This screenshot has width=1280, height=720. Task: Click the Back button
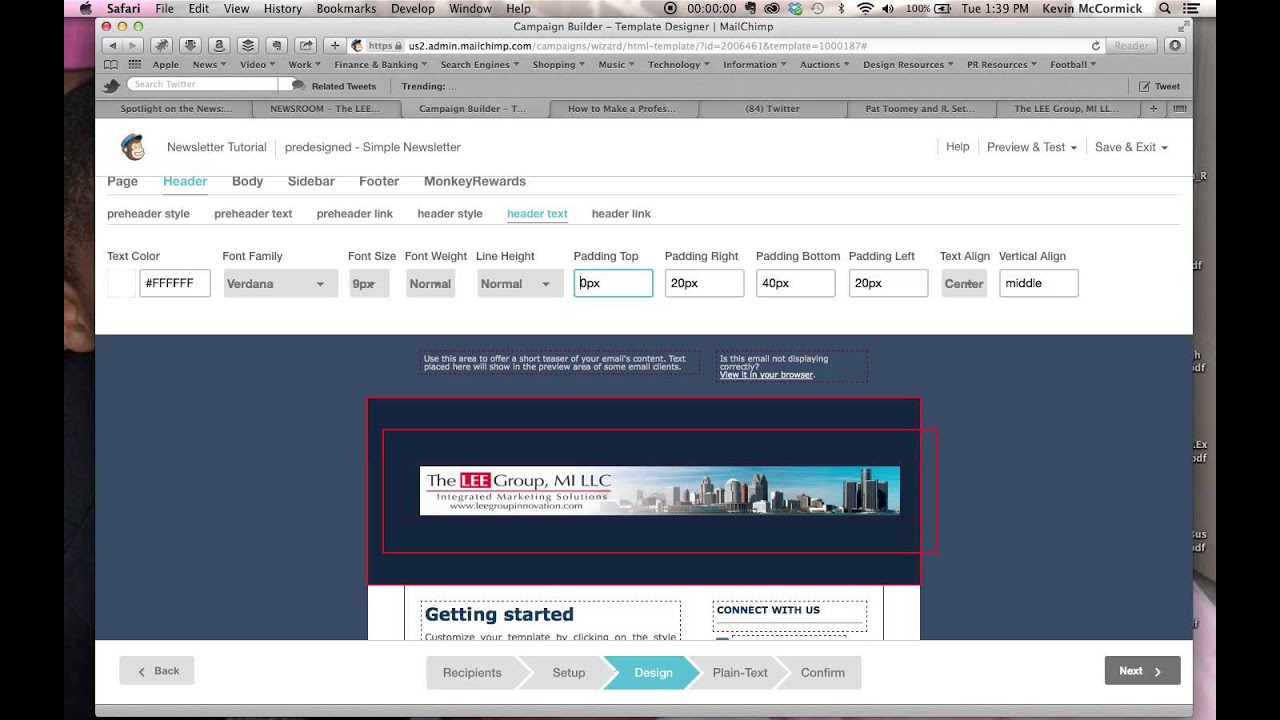coord(157,671)
